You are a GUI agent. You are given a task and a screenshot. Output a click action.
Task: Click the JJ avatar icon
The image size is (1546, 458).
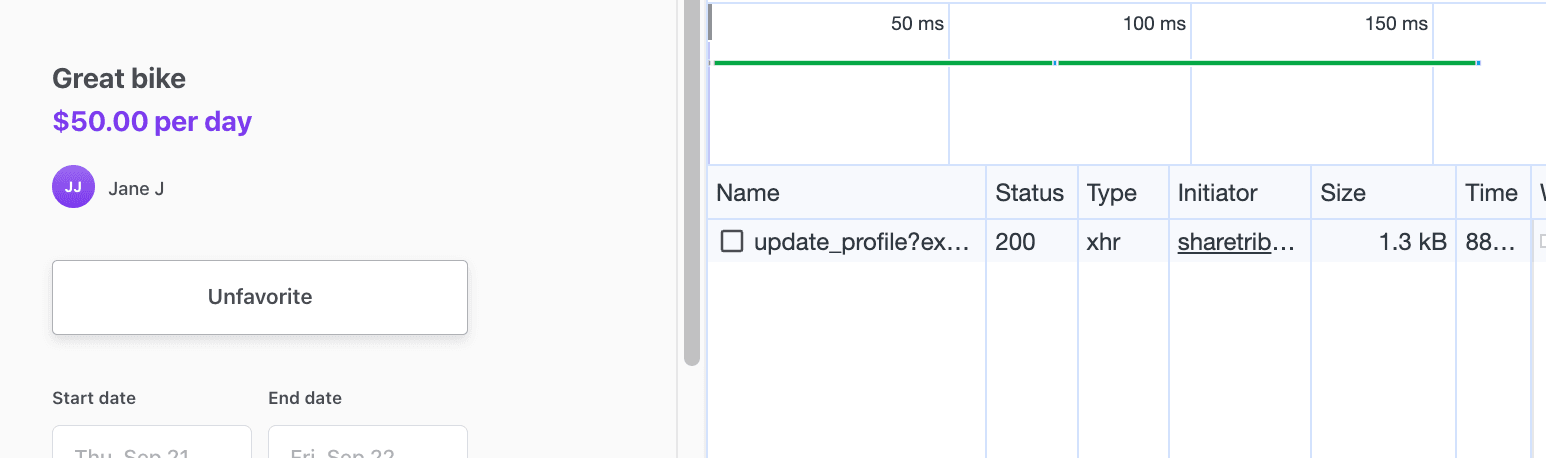tap(73, 187)
